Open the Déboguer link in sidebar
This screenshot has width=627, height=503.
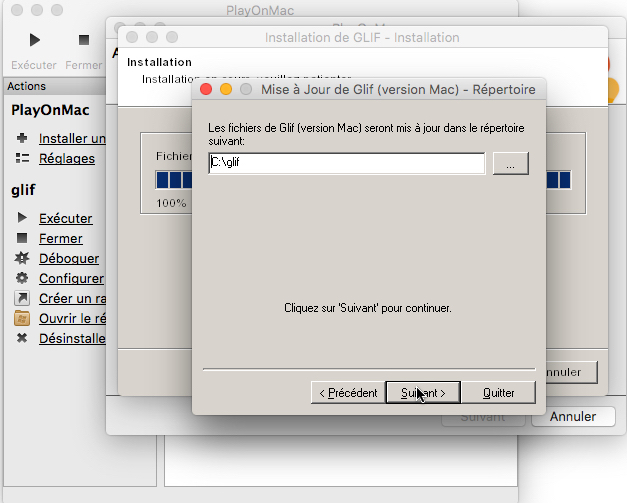(68, 258)
